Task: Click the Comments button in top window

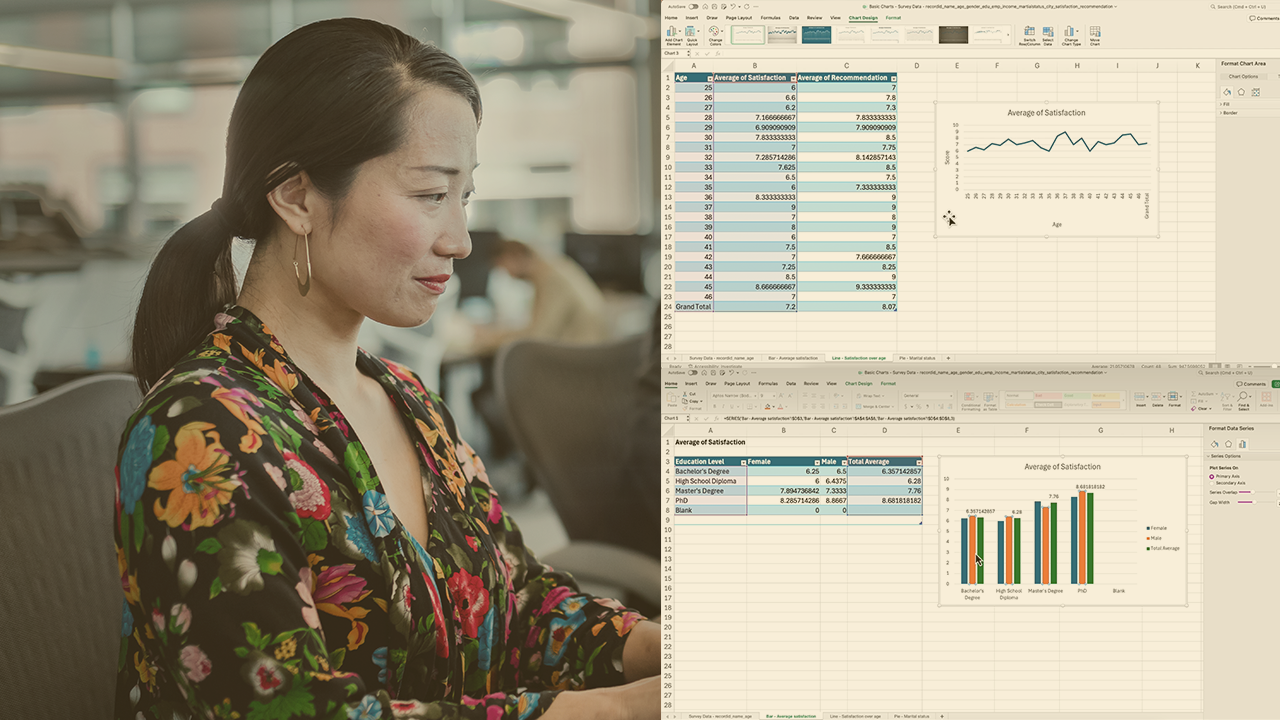Action: pos(1264,18)
